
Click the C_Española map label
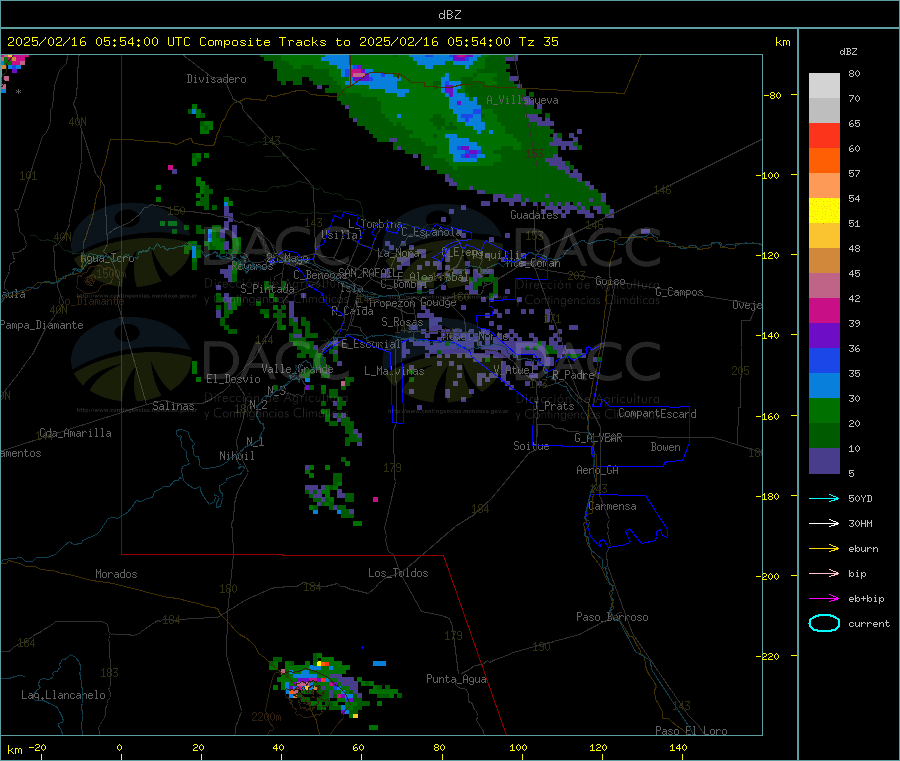(431, 232)
